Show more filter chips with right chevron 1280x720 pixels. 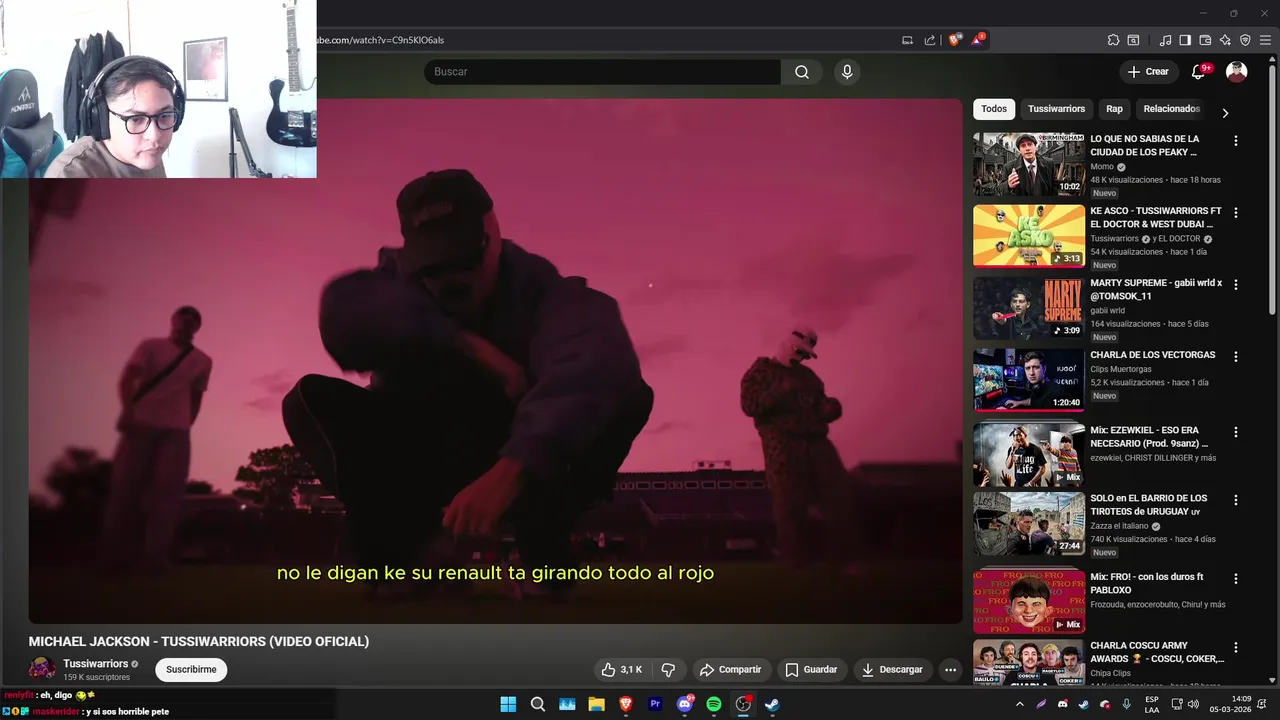tap(1225, 113)
